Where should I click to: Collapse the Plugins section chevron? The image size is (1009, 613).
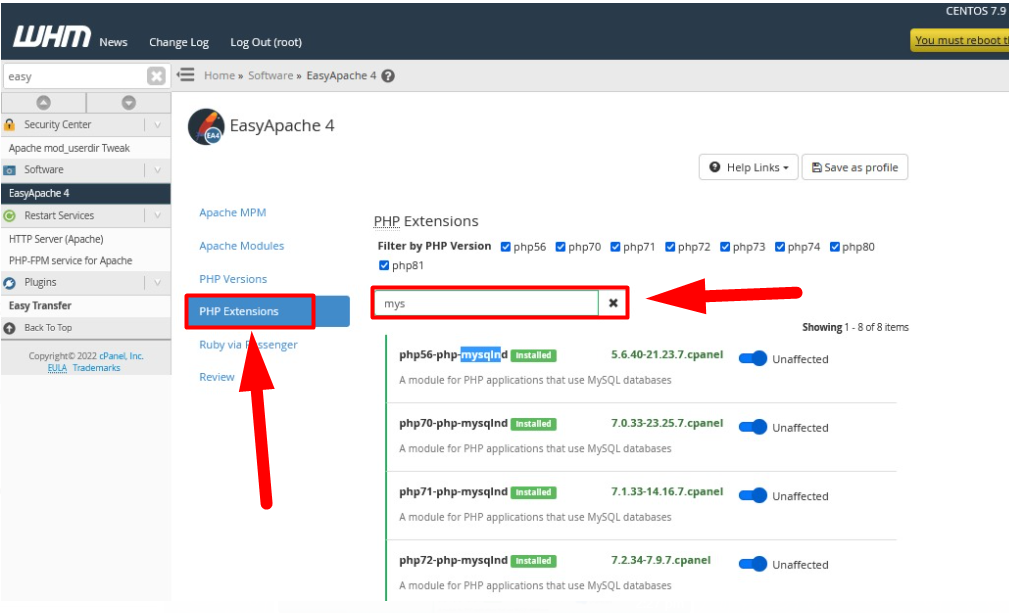158,283
